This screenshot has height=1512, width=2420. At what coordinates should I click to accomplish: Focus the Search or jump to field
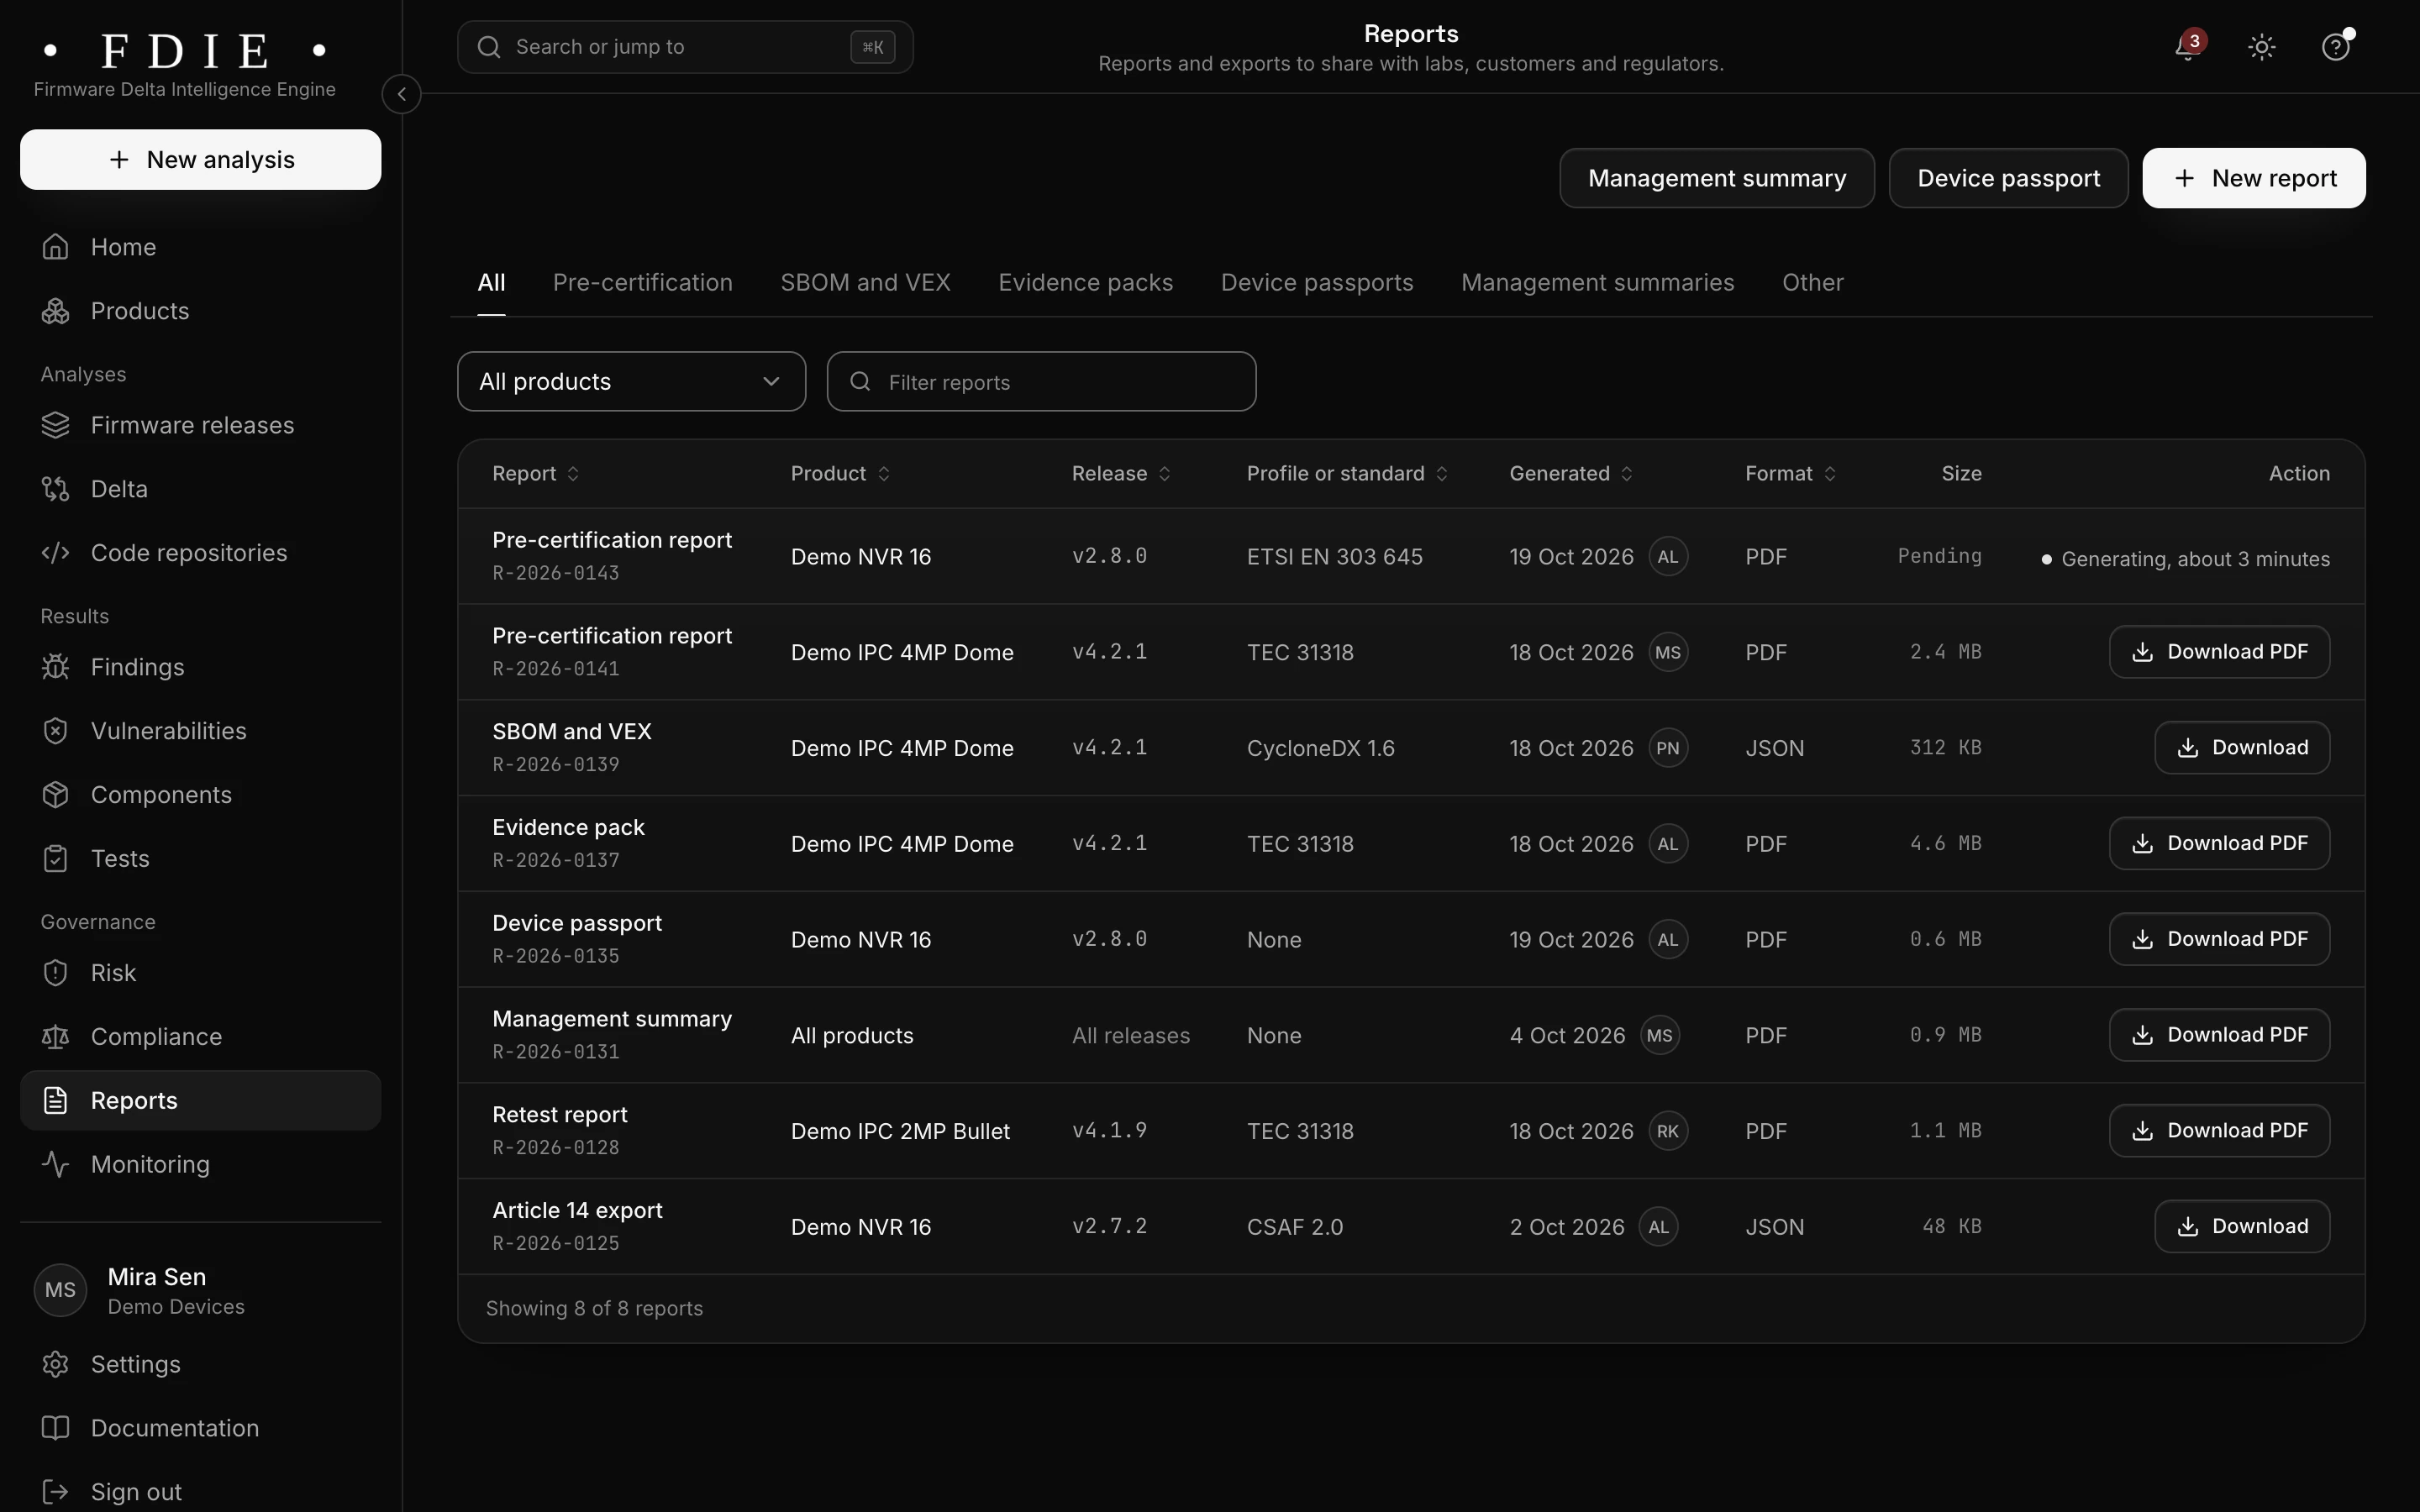point(685,47)
